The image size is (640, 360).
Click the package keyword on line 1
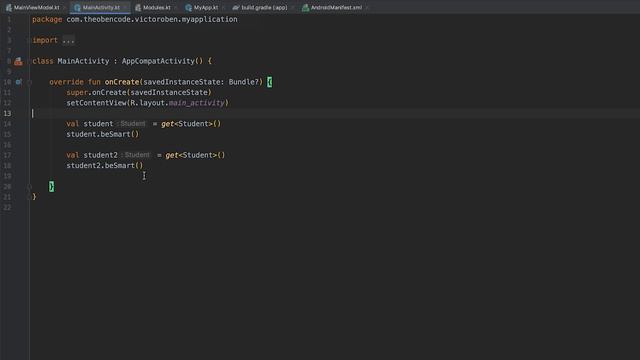click(47, 19)
